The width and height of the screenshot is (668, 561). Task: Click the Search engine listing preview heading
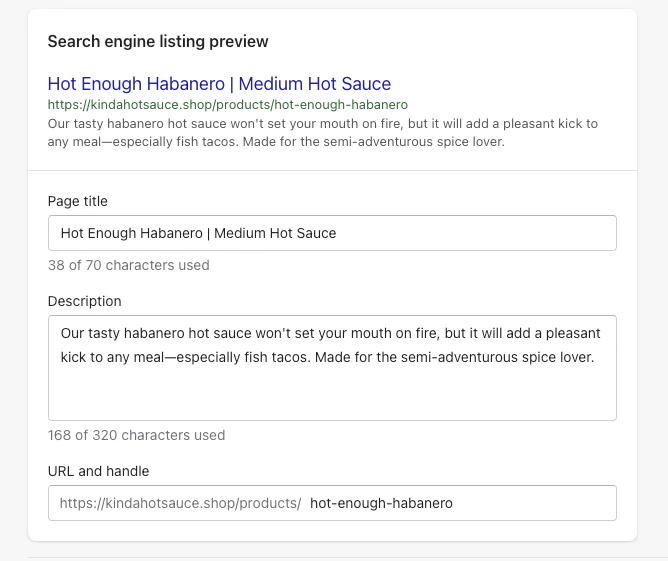pyautogui.click(x=158, y=42)
